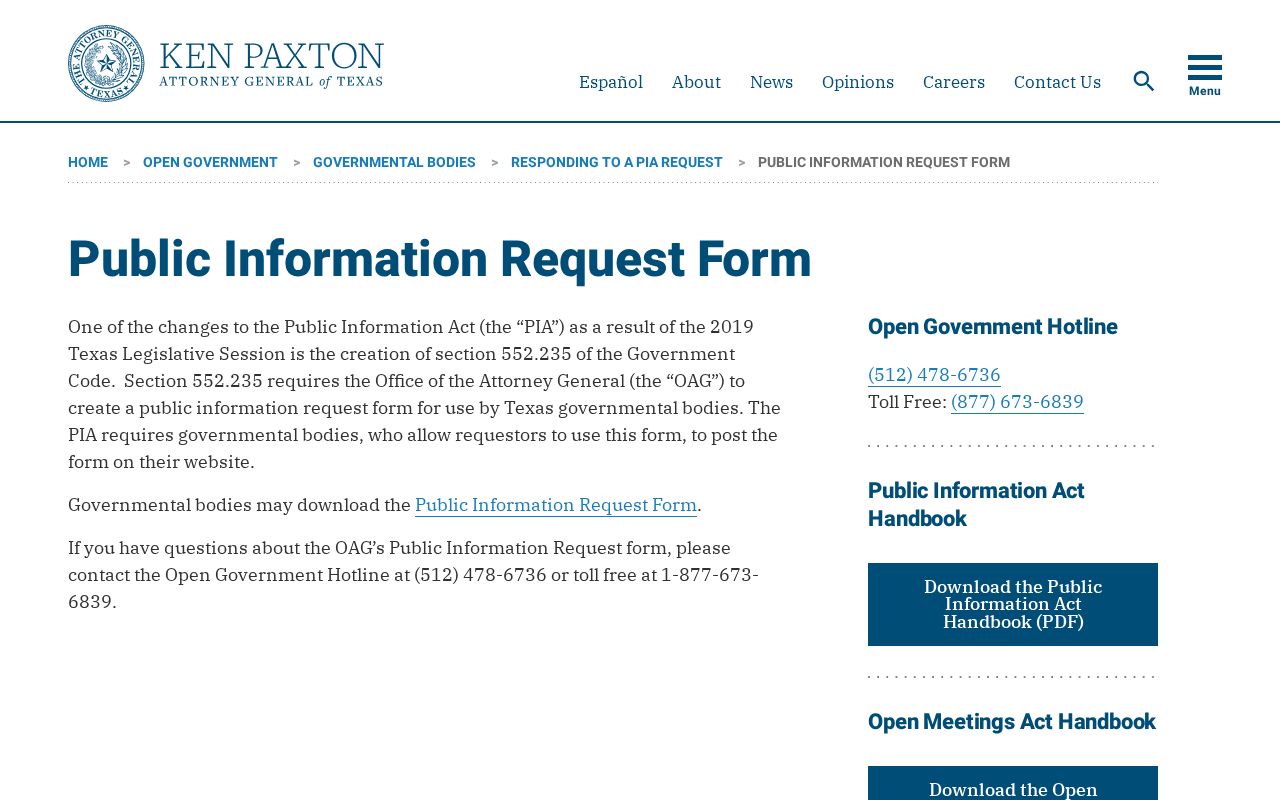Image resolution: width=1280 pixels, height=800 pixels.
Task: Open the search magnifier icon
Action: [1144, 81]
